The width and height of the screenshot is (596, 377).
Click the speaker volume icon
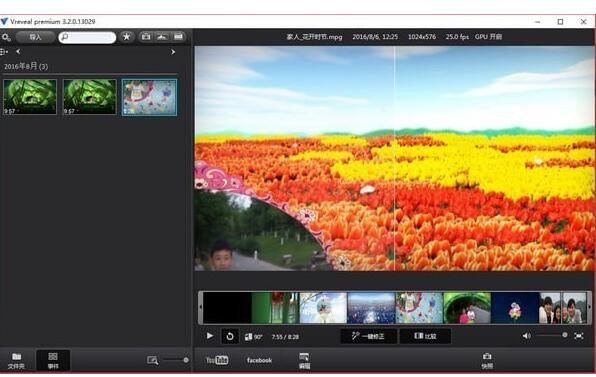pyautogui.click(x=526, y=336)
